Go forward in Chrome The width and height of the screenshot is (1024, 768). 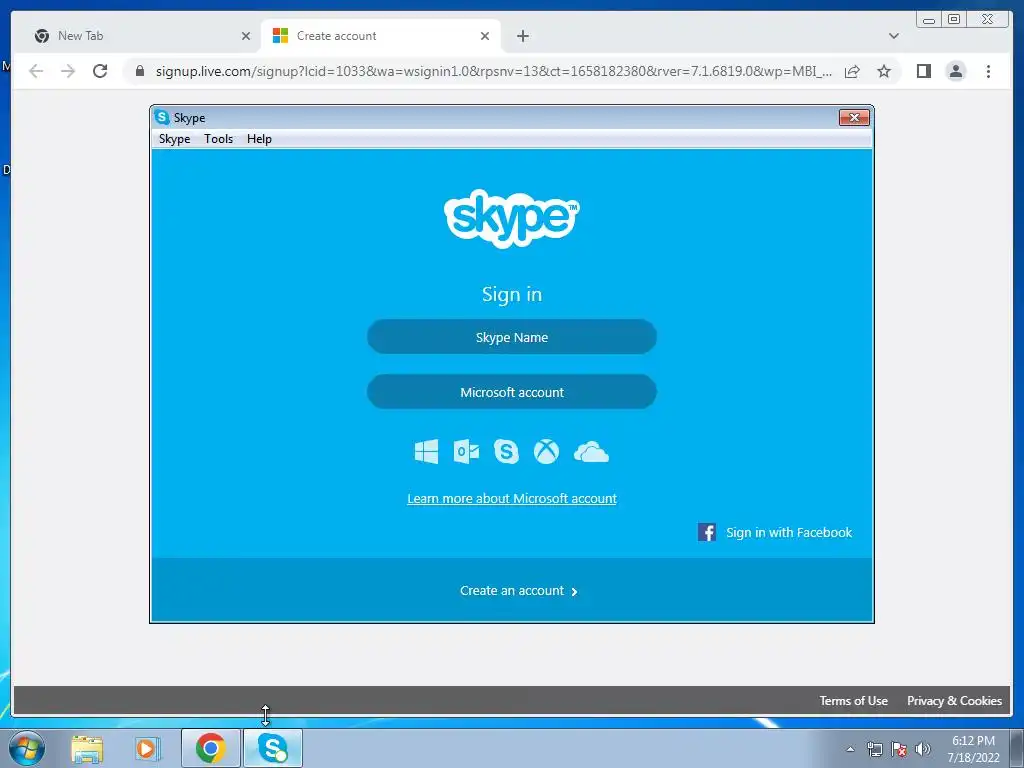68,71
